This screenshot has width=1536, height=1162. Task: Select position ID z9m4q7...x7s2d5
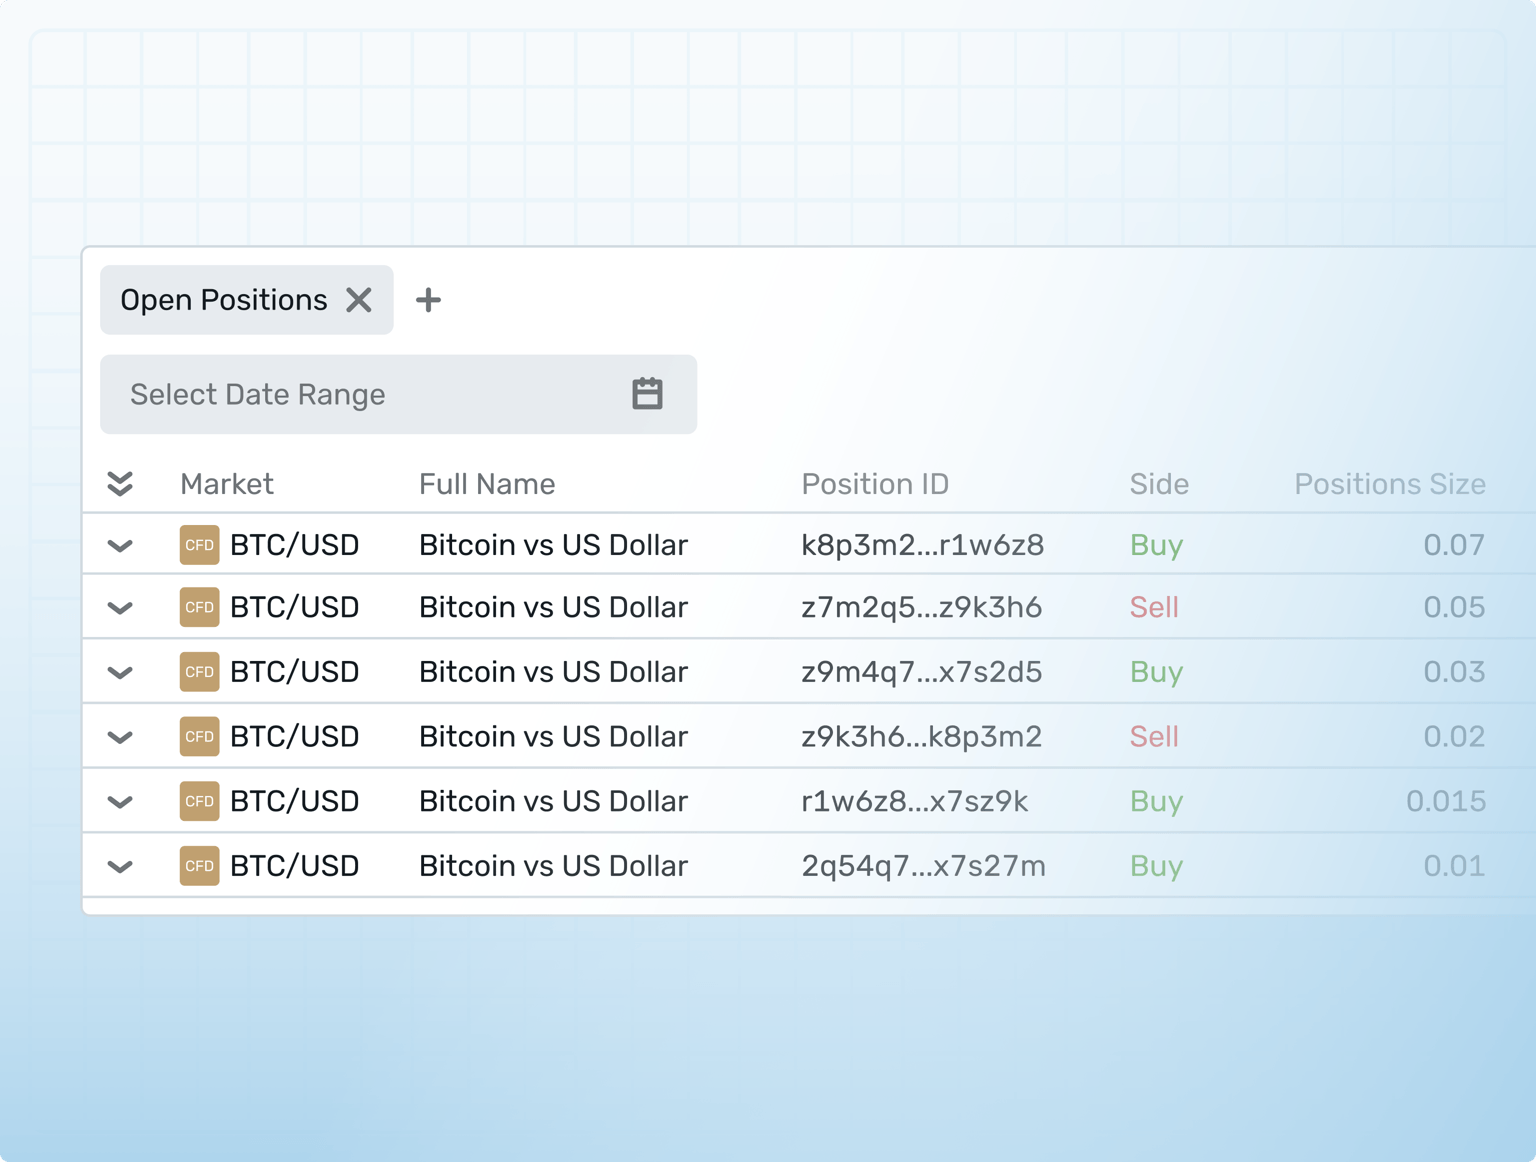tap(922, 672)
